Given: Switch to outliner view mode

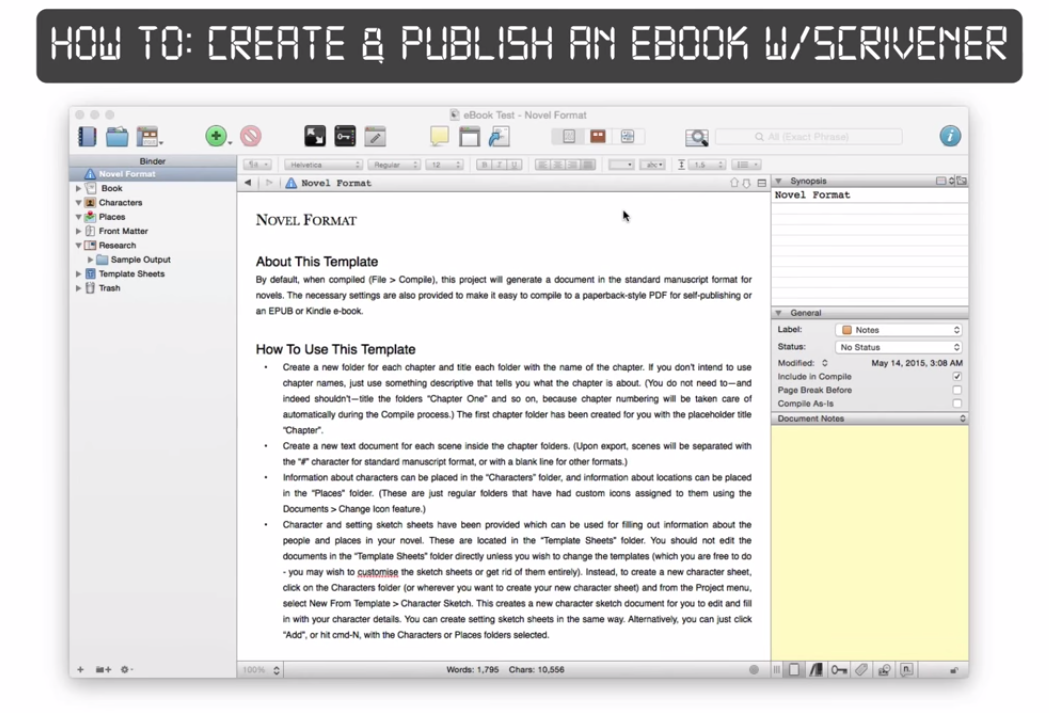Looking at the screenshot, I should click(x=628, y=136).
